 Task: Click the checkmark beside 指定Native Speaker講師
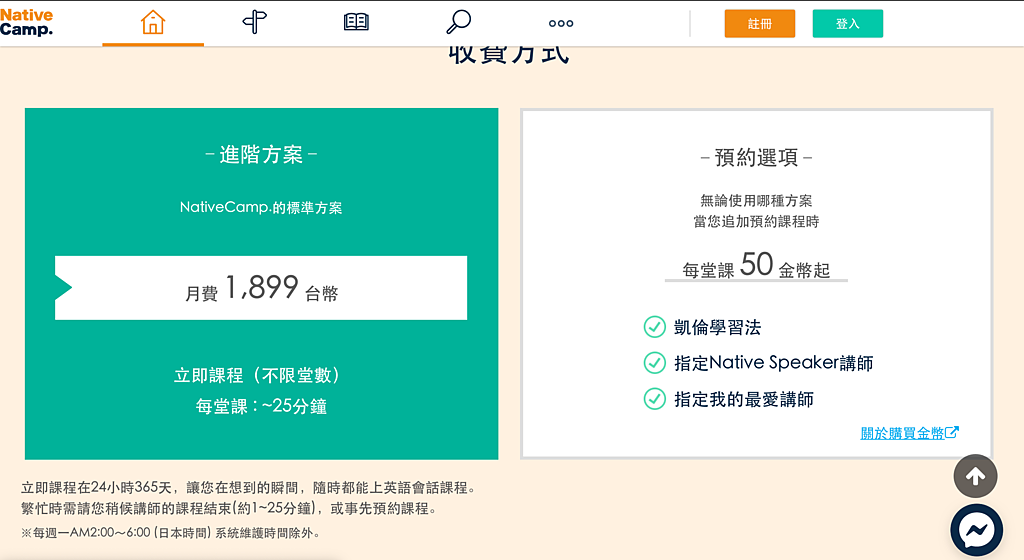(x=654, y=362)
